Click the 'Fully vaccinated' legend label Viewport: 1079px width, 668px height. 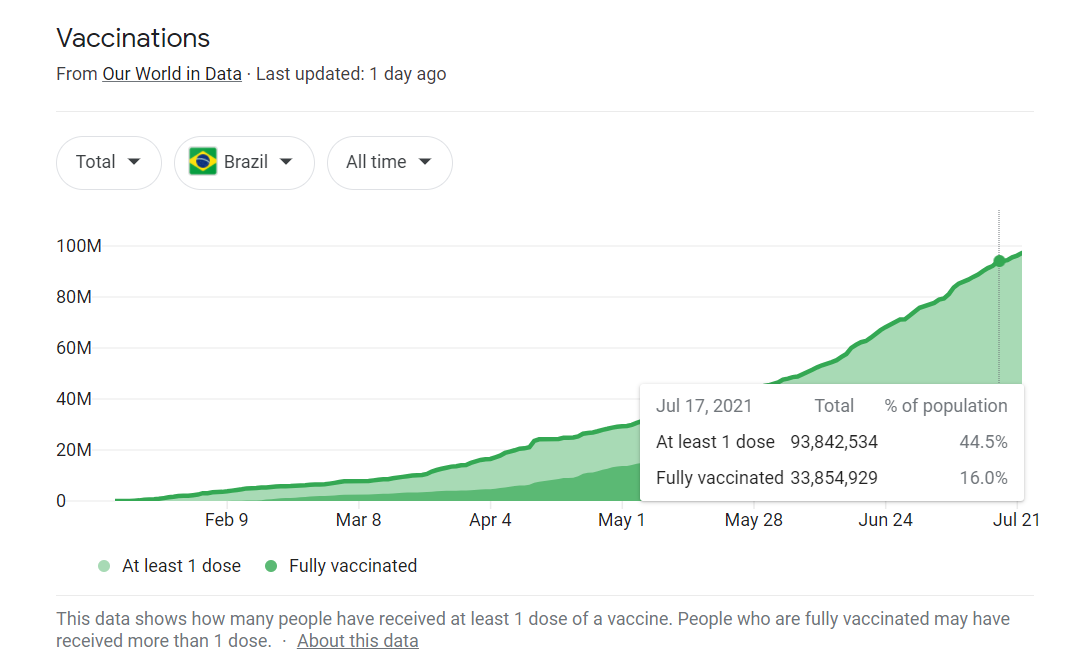[x=353, y=566]
